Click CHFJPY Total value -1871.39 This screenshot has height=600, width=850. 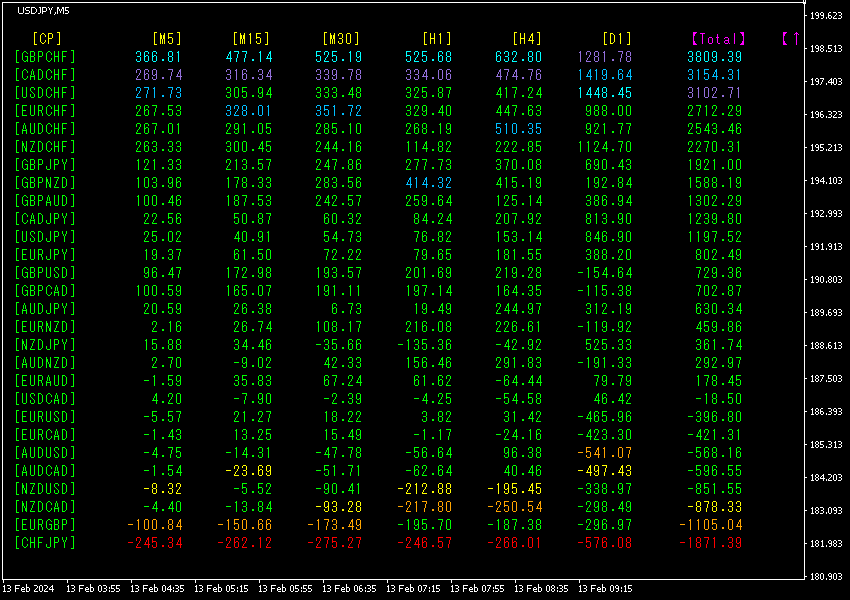[x=710, y=543]
